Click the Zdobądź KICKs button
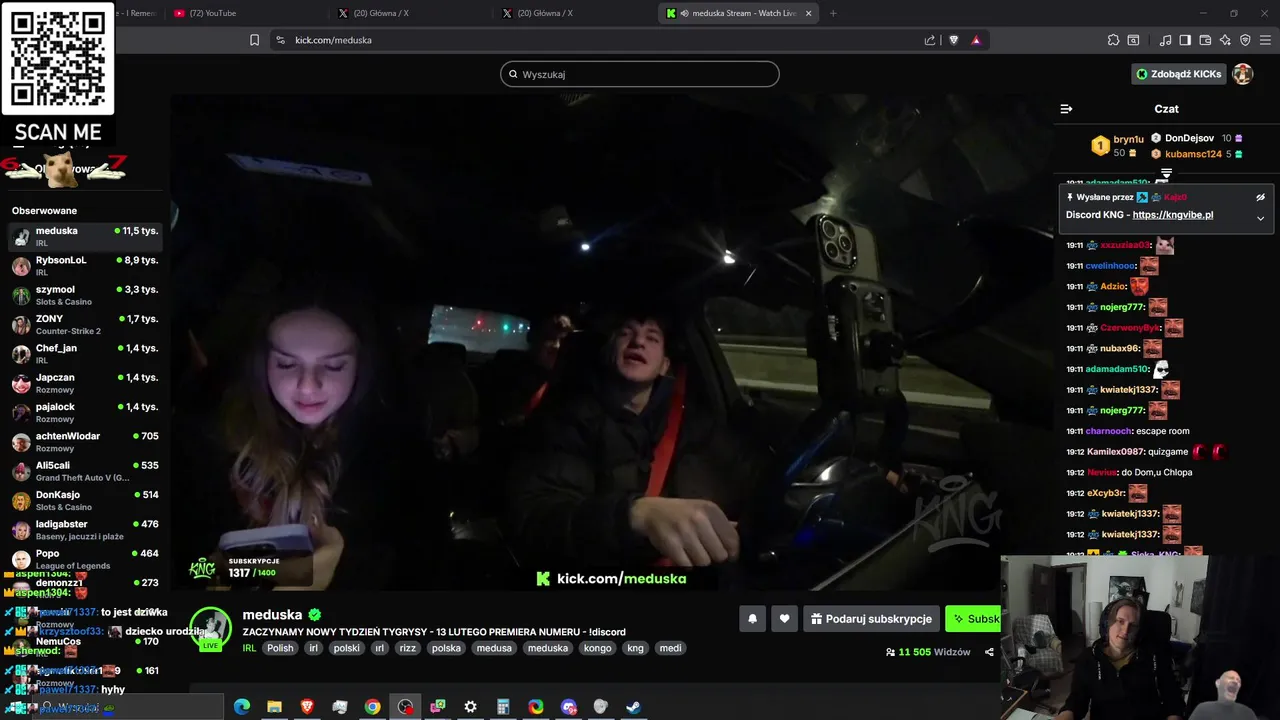 click(1178, 74)
